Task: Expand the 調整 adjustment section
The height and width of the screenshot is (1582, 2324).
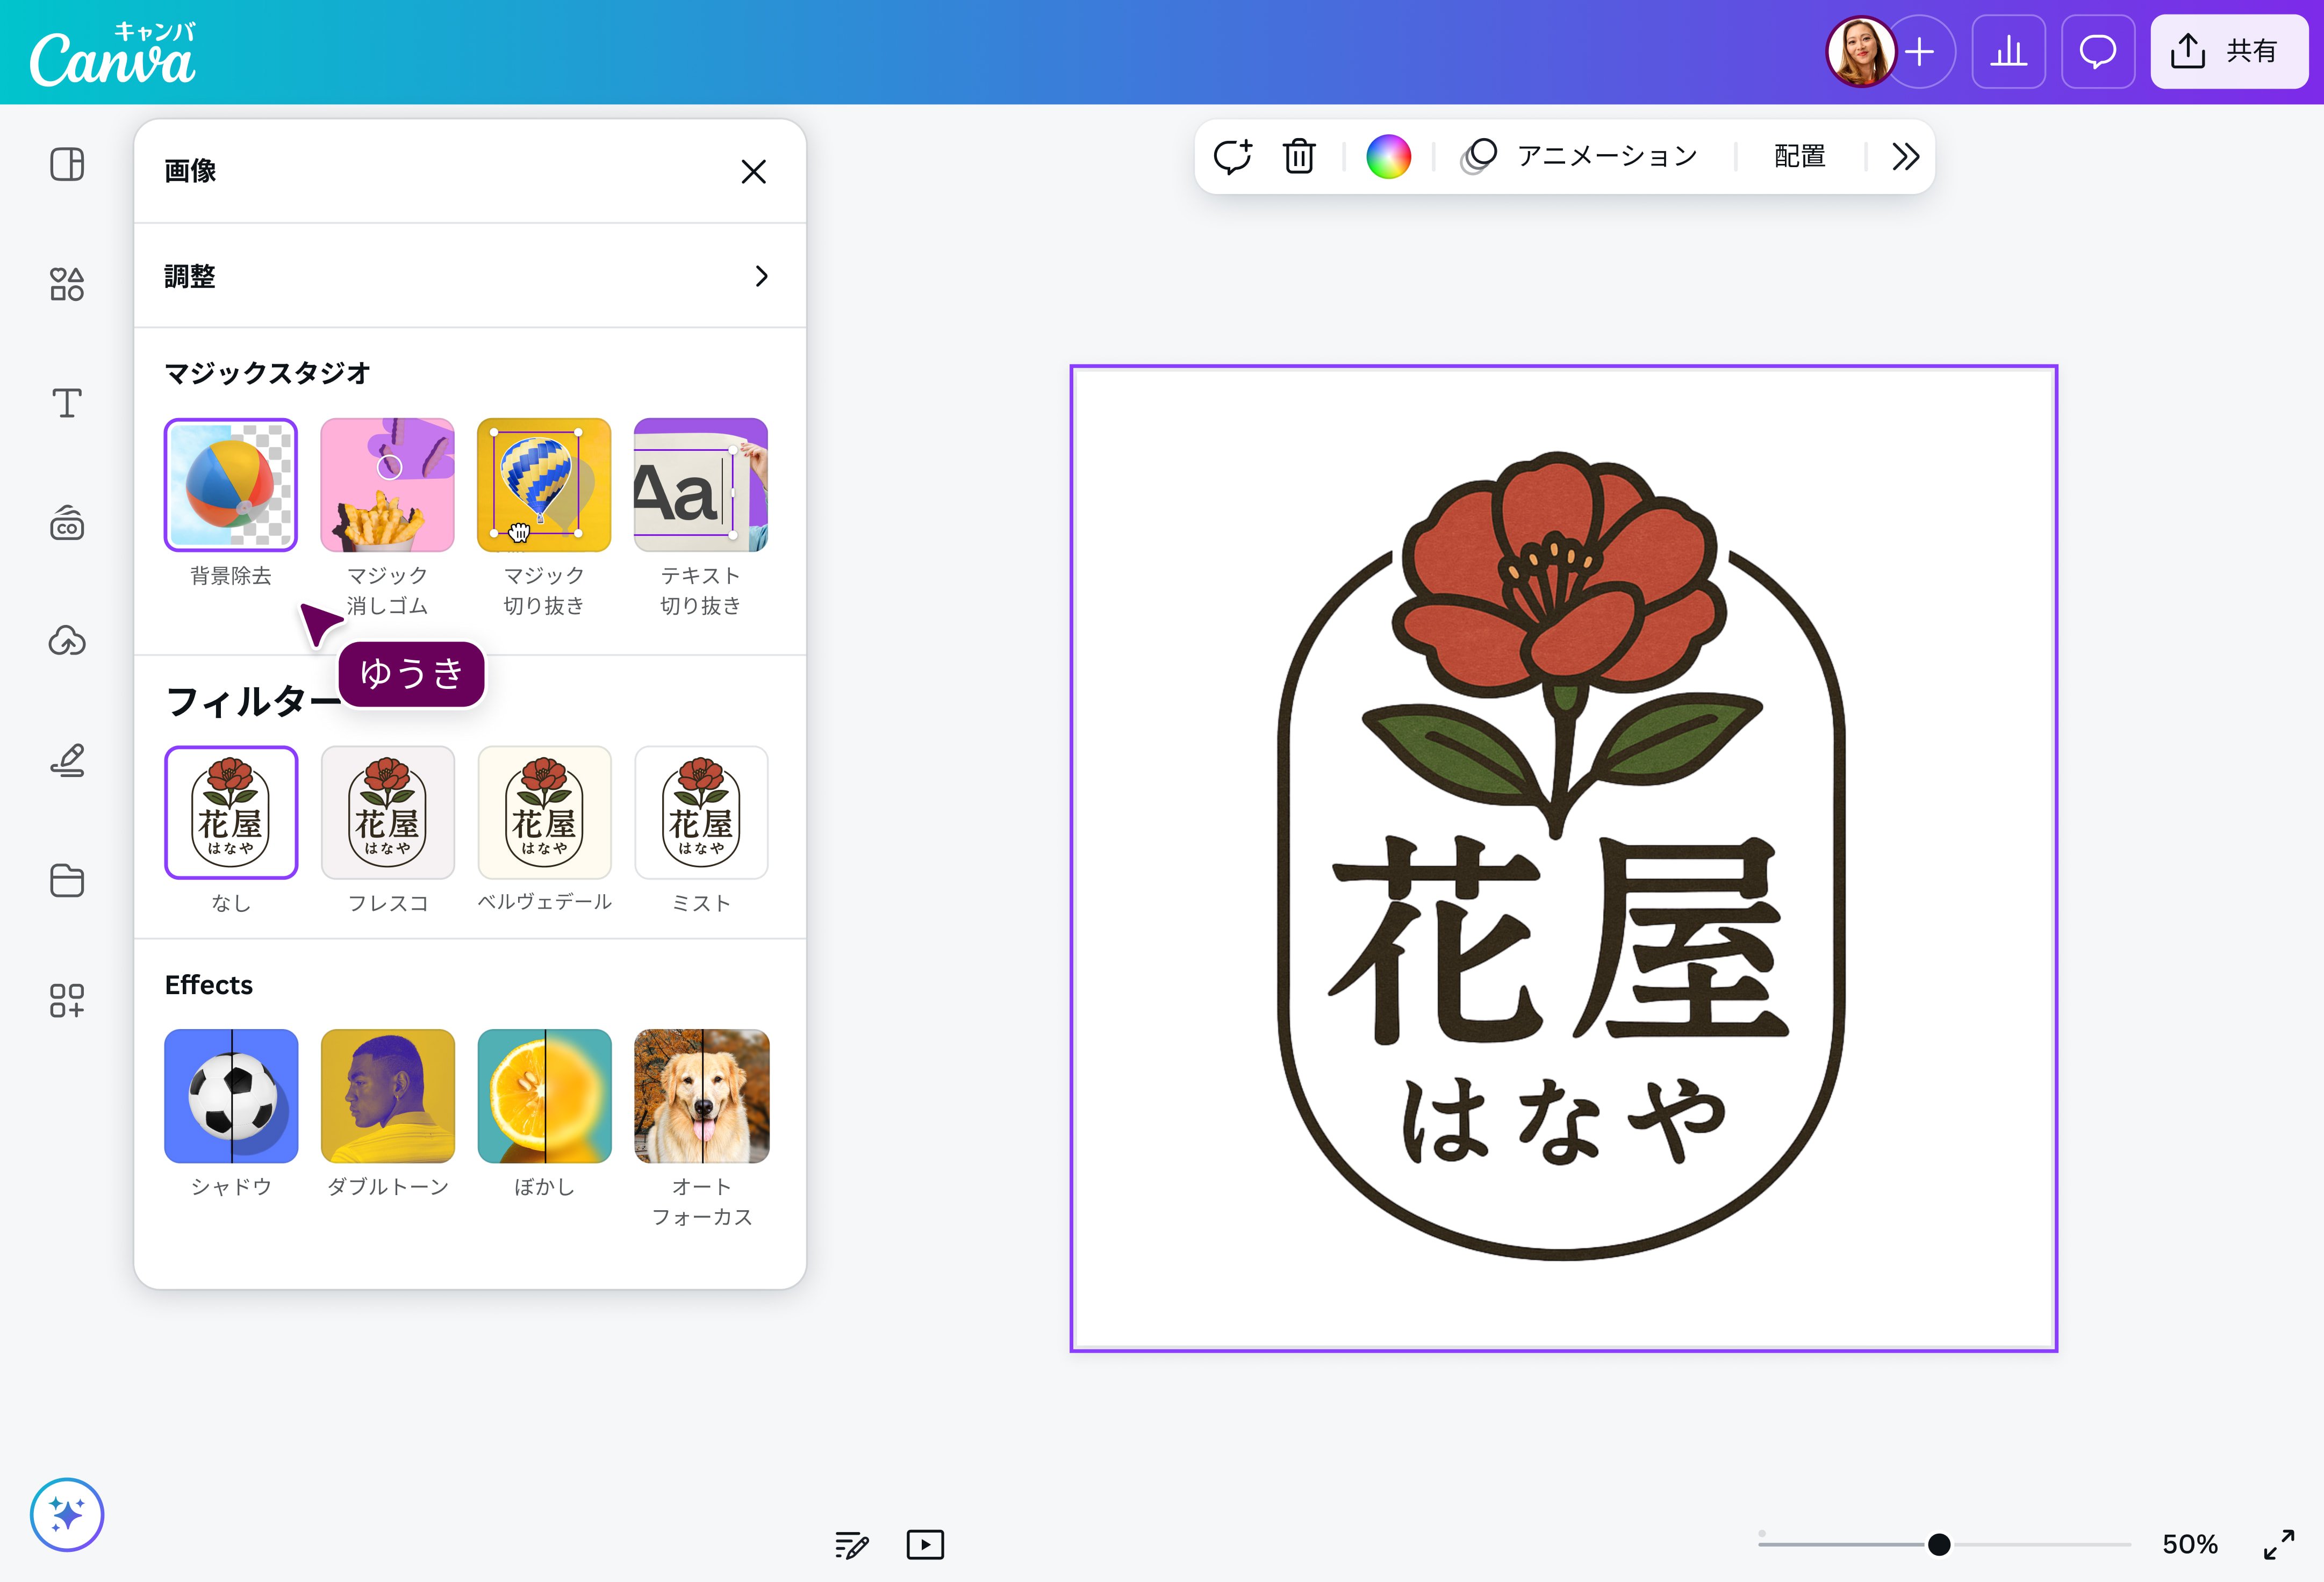Action: click(x=469, y=276)
